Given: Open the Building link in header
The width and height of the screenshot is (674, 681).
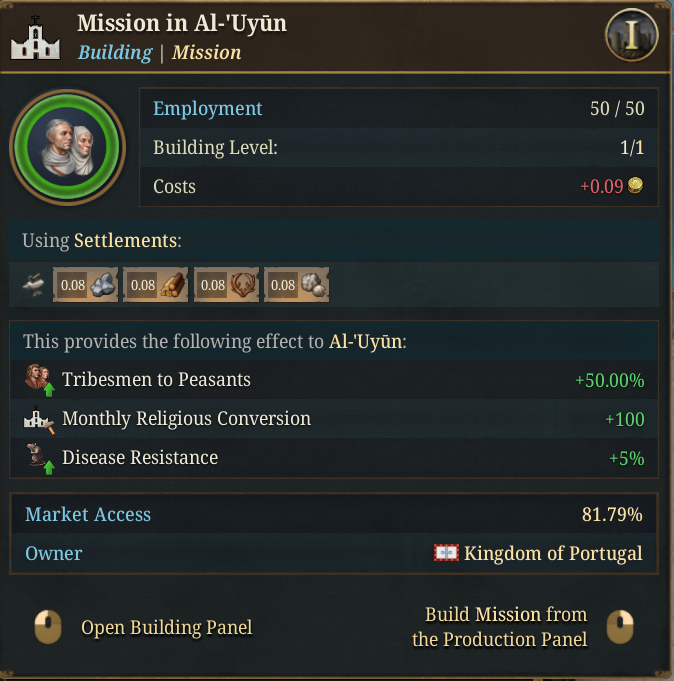Looking at the screenshot, I should pos(115,53).
